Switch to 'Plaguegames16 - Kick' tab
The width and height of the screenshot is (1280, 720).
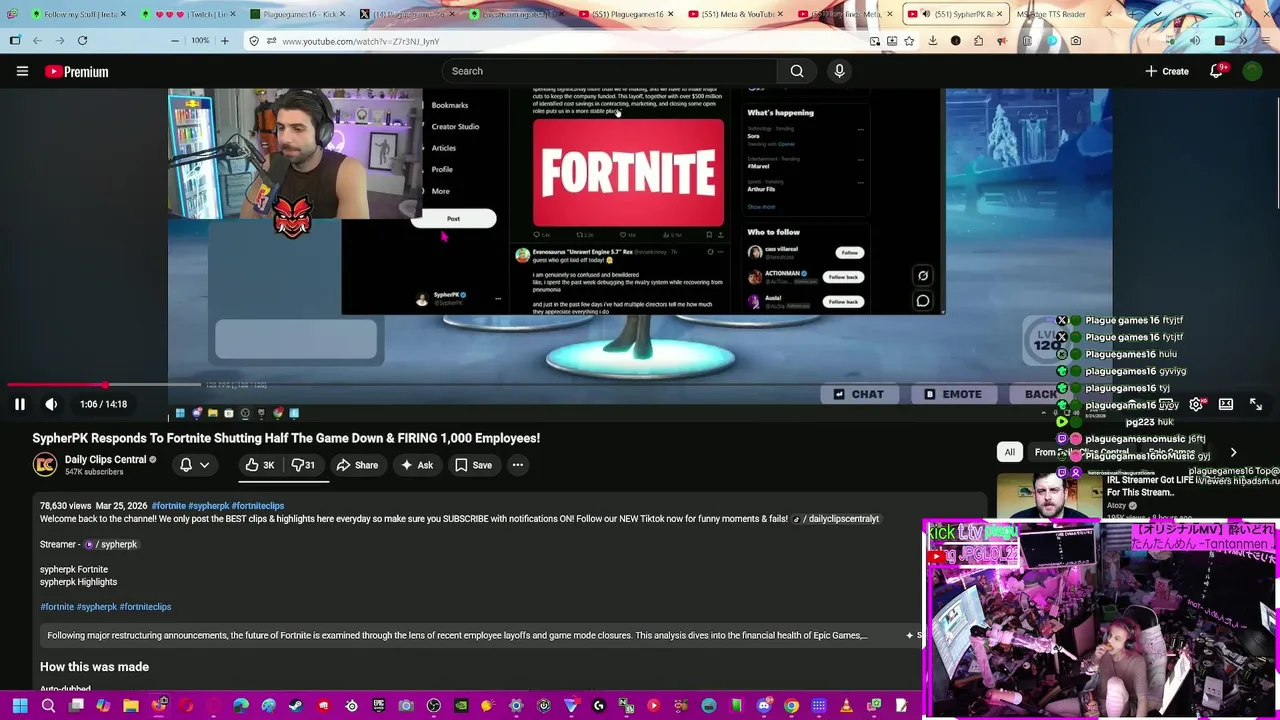295,14
